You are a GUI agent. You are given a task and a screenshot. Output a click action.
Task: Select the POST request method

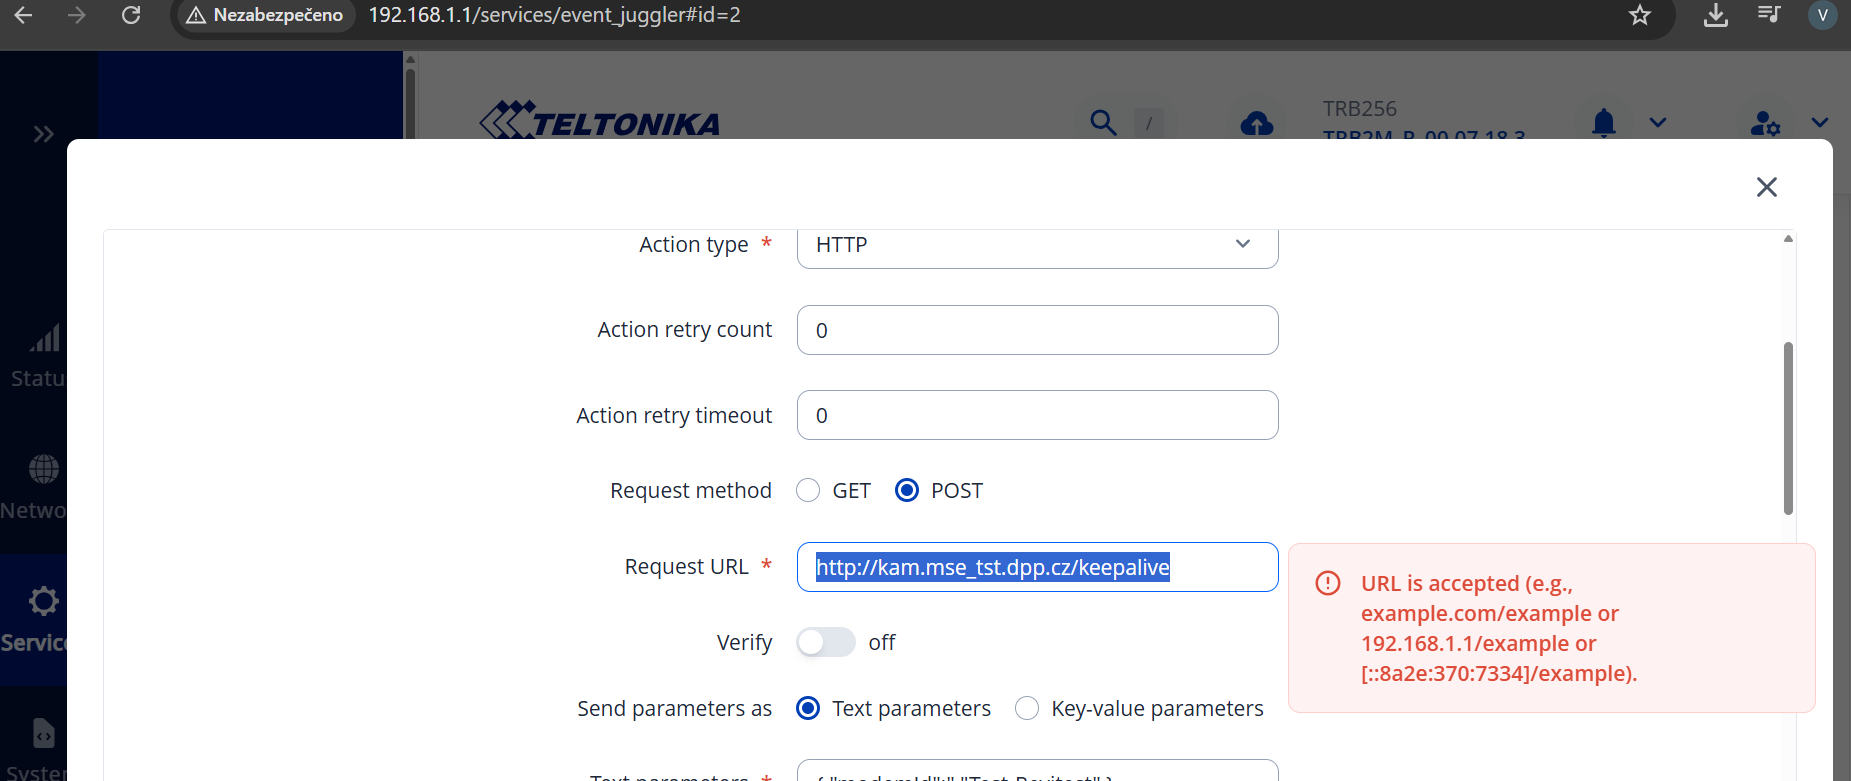(907, 491)
